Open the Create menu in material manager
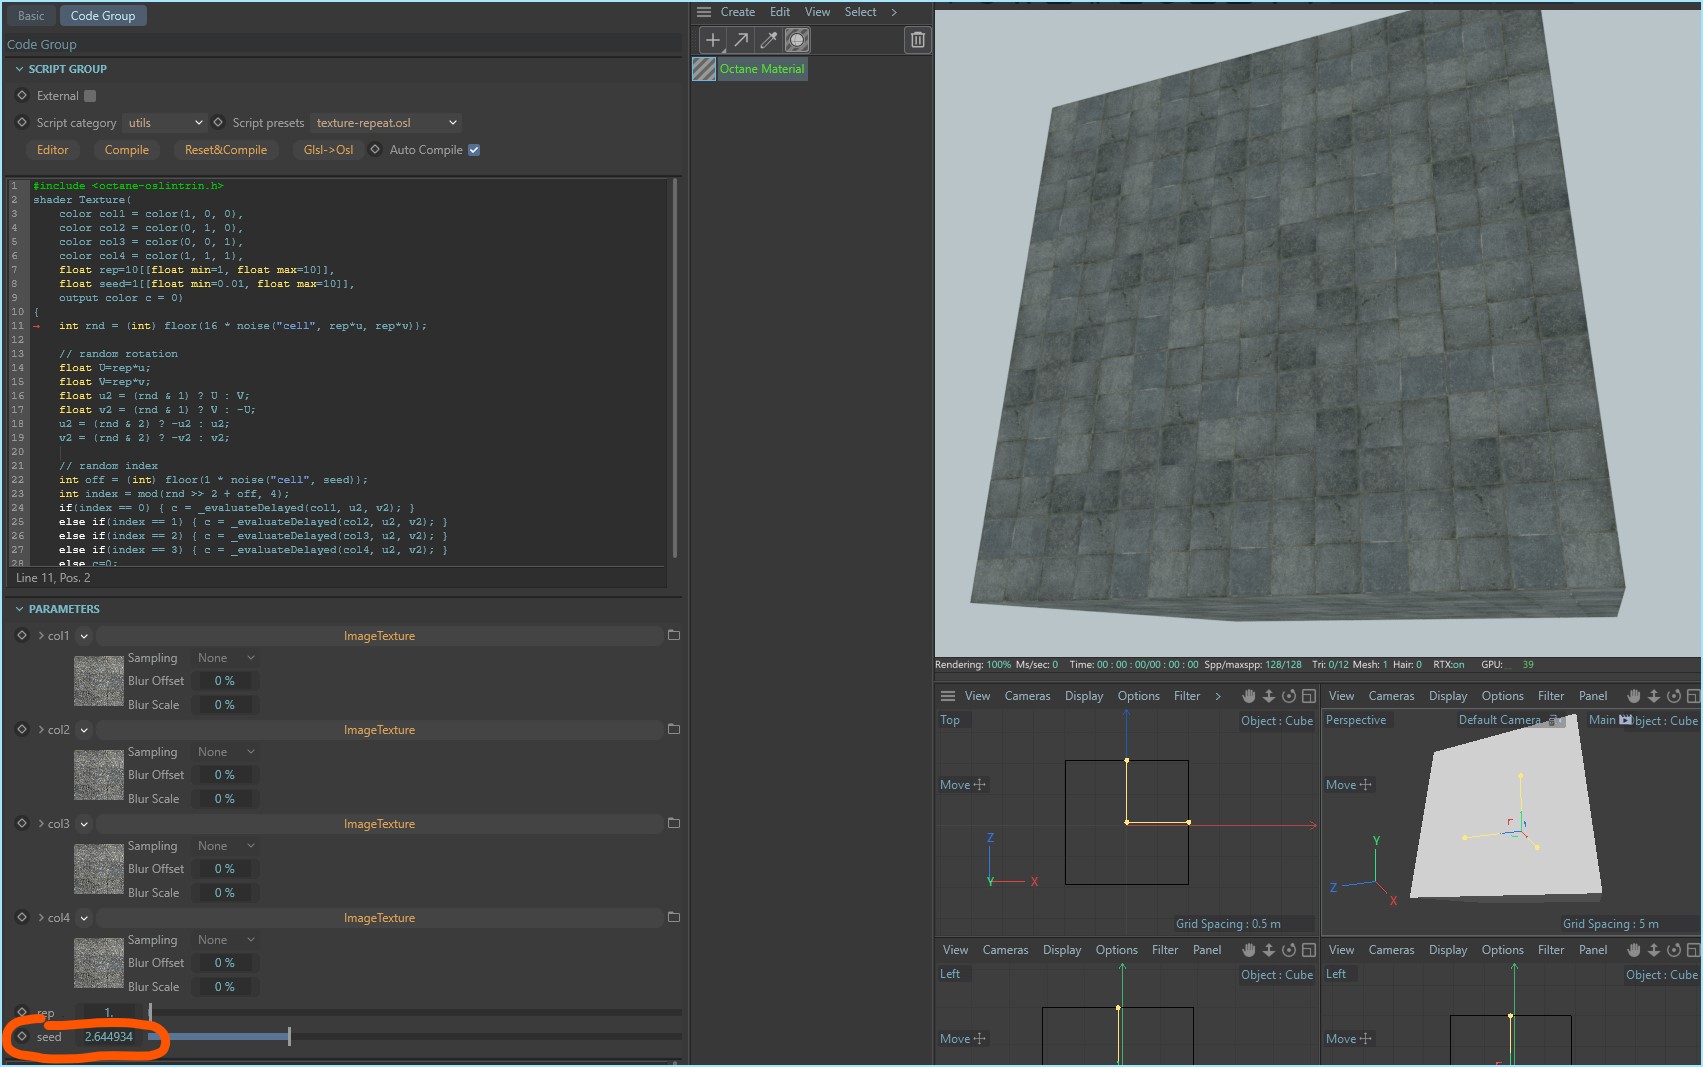Viewport: 1703px width, 1067px height. tap(737, 12)
